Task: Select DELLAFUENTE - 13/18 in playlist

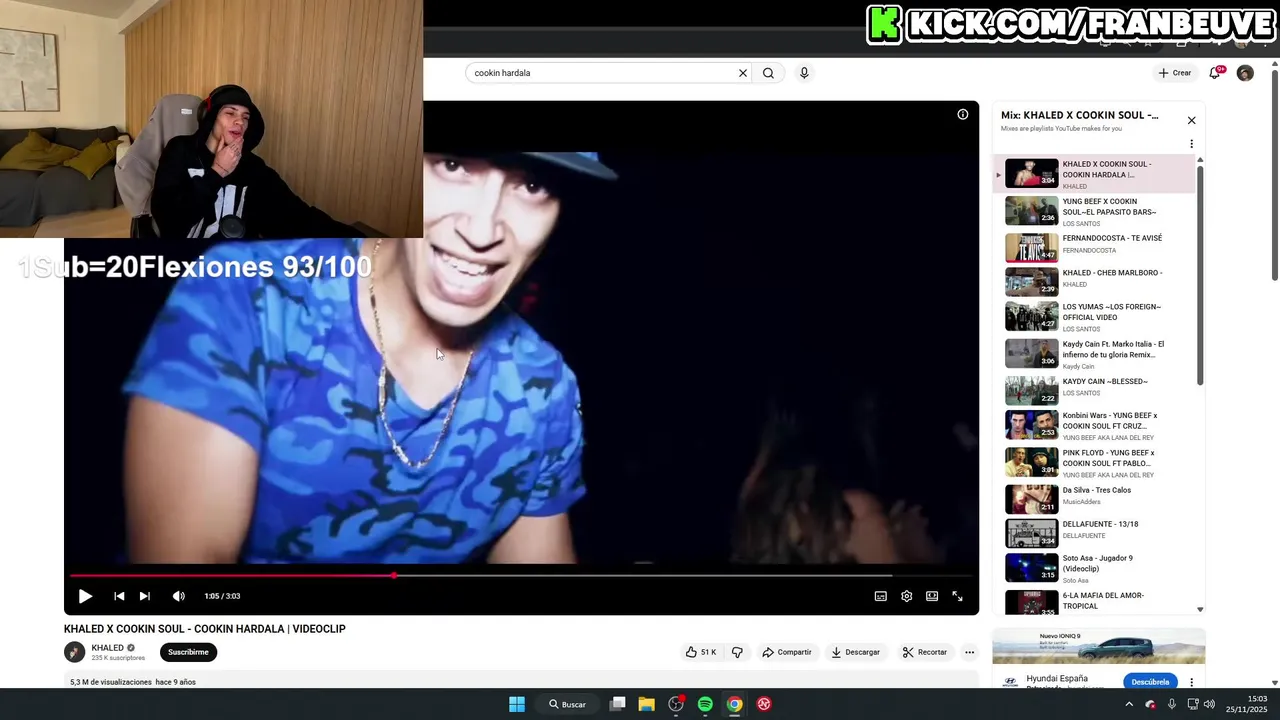Action: [1095, 532]
